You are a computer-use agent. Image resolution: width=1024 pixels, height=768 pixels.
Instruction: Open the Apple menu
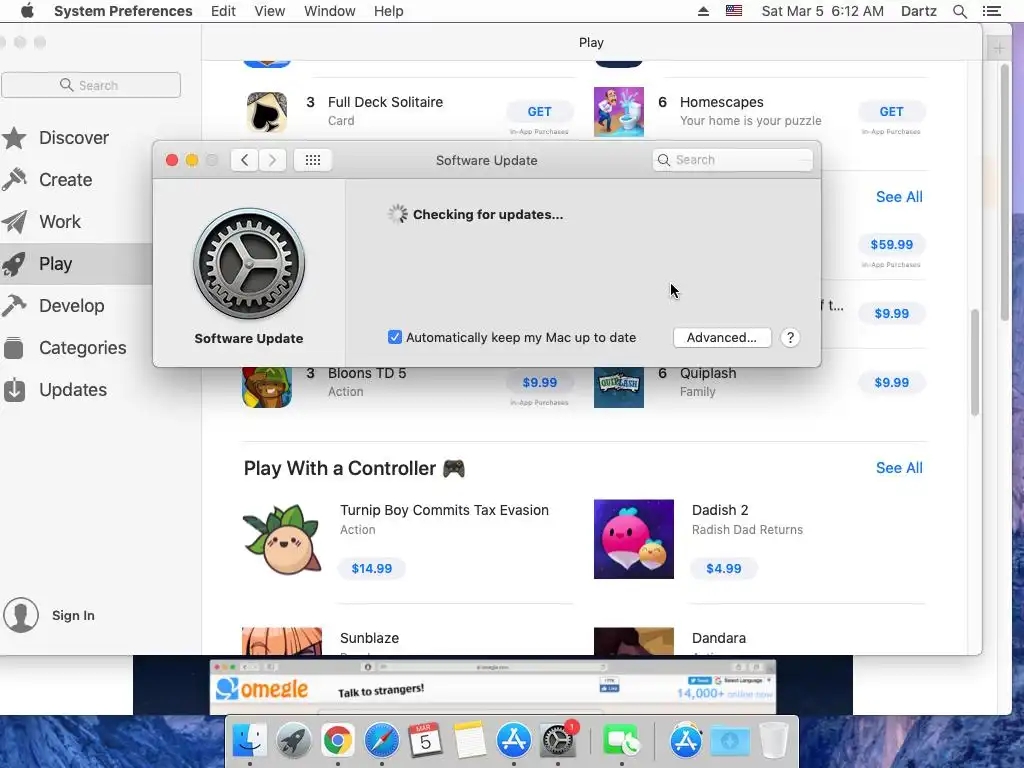27,11
